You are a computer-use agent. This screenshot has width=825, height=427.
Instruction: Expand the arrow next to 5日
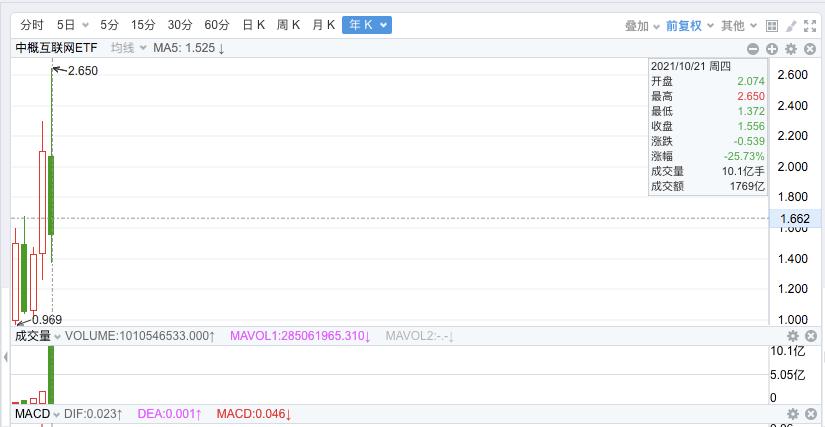click(x=86, y=25)
